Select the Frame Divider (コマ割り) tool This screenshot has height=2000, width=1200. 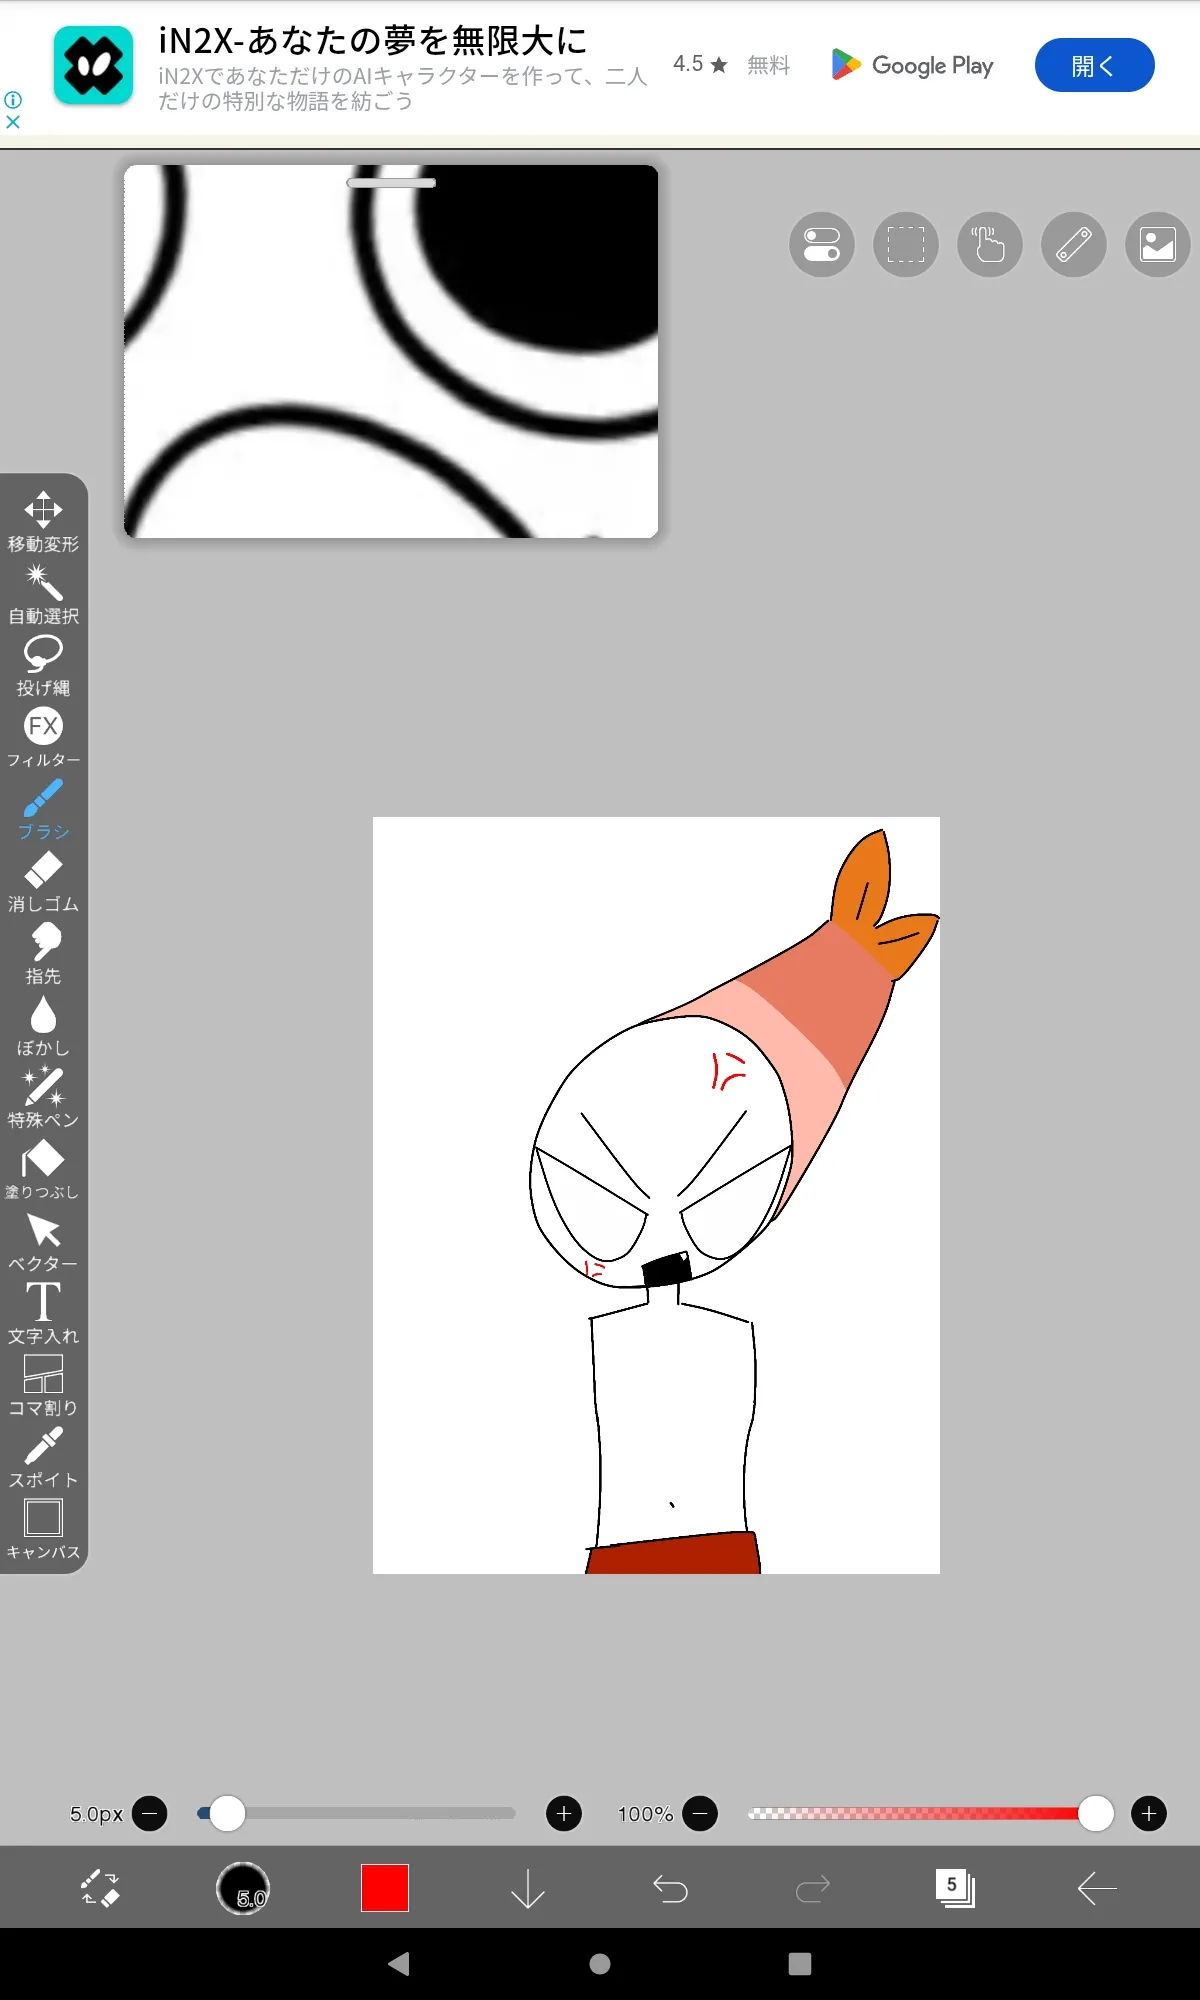pyautogui.click(x=43, y=1385)
